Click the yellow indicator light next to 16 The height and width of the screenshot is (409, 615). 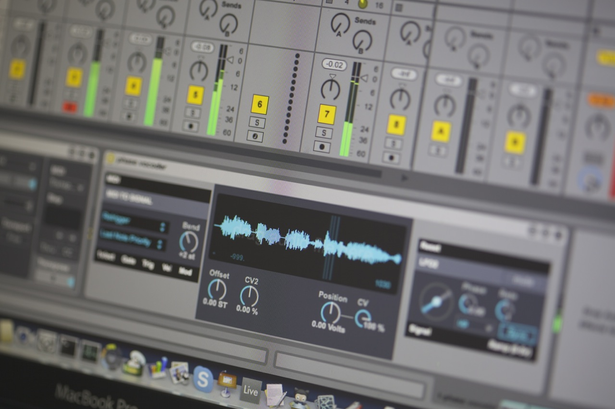tap(363, 4)
